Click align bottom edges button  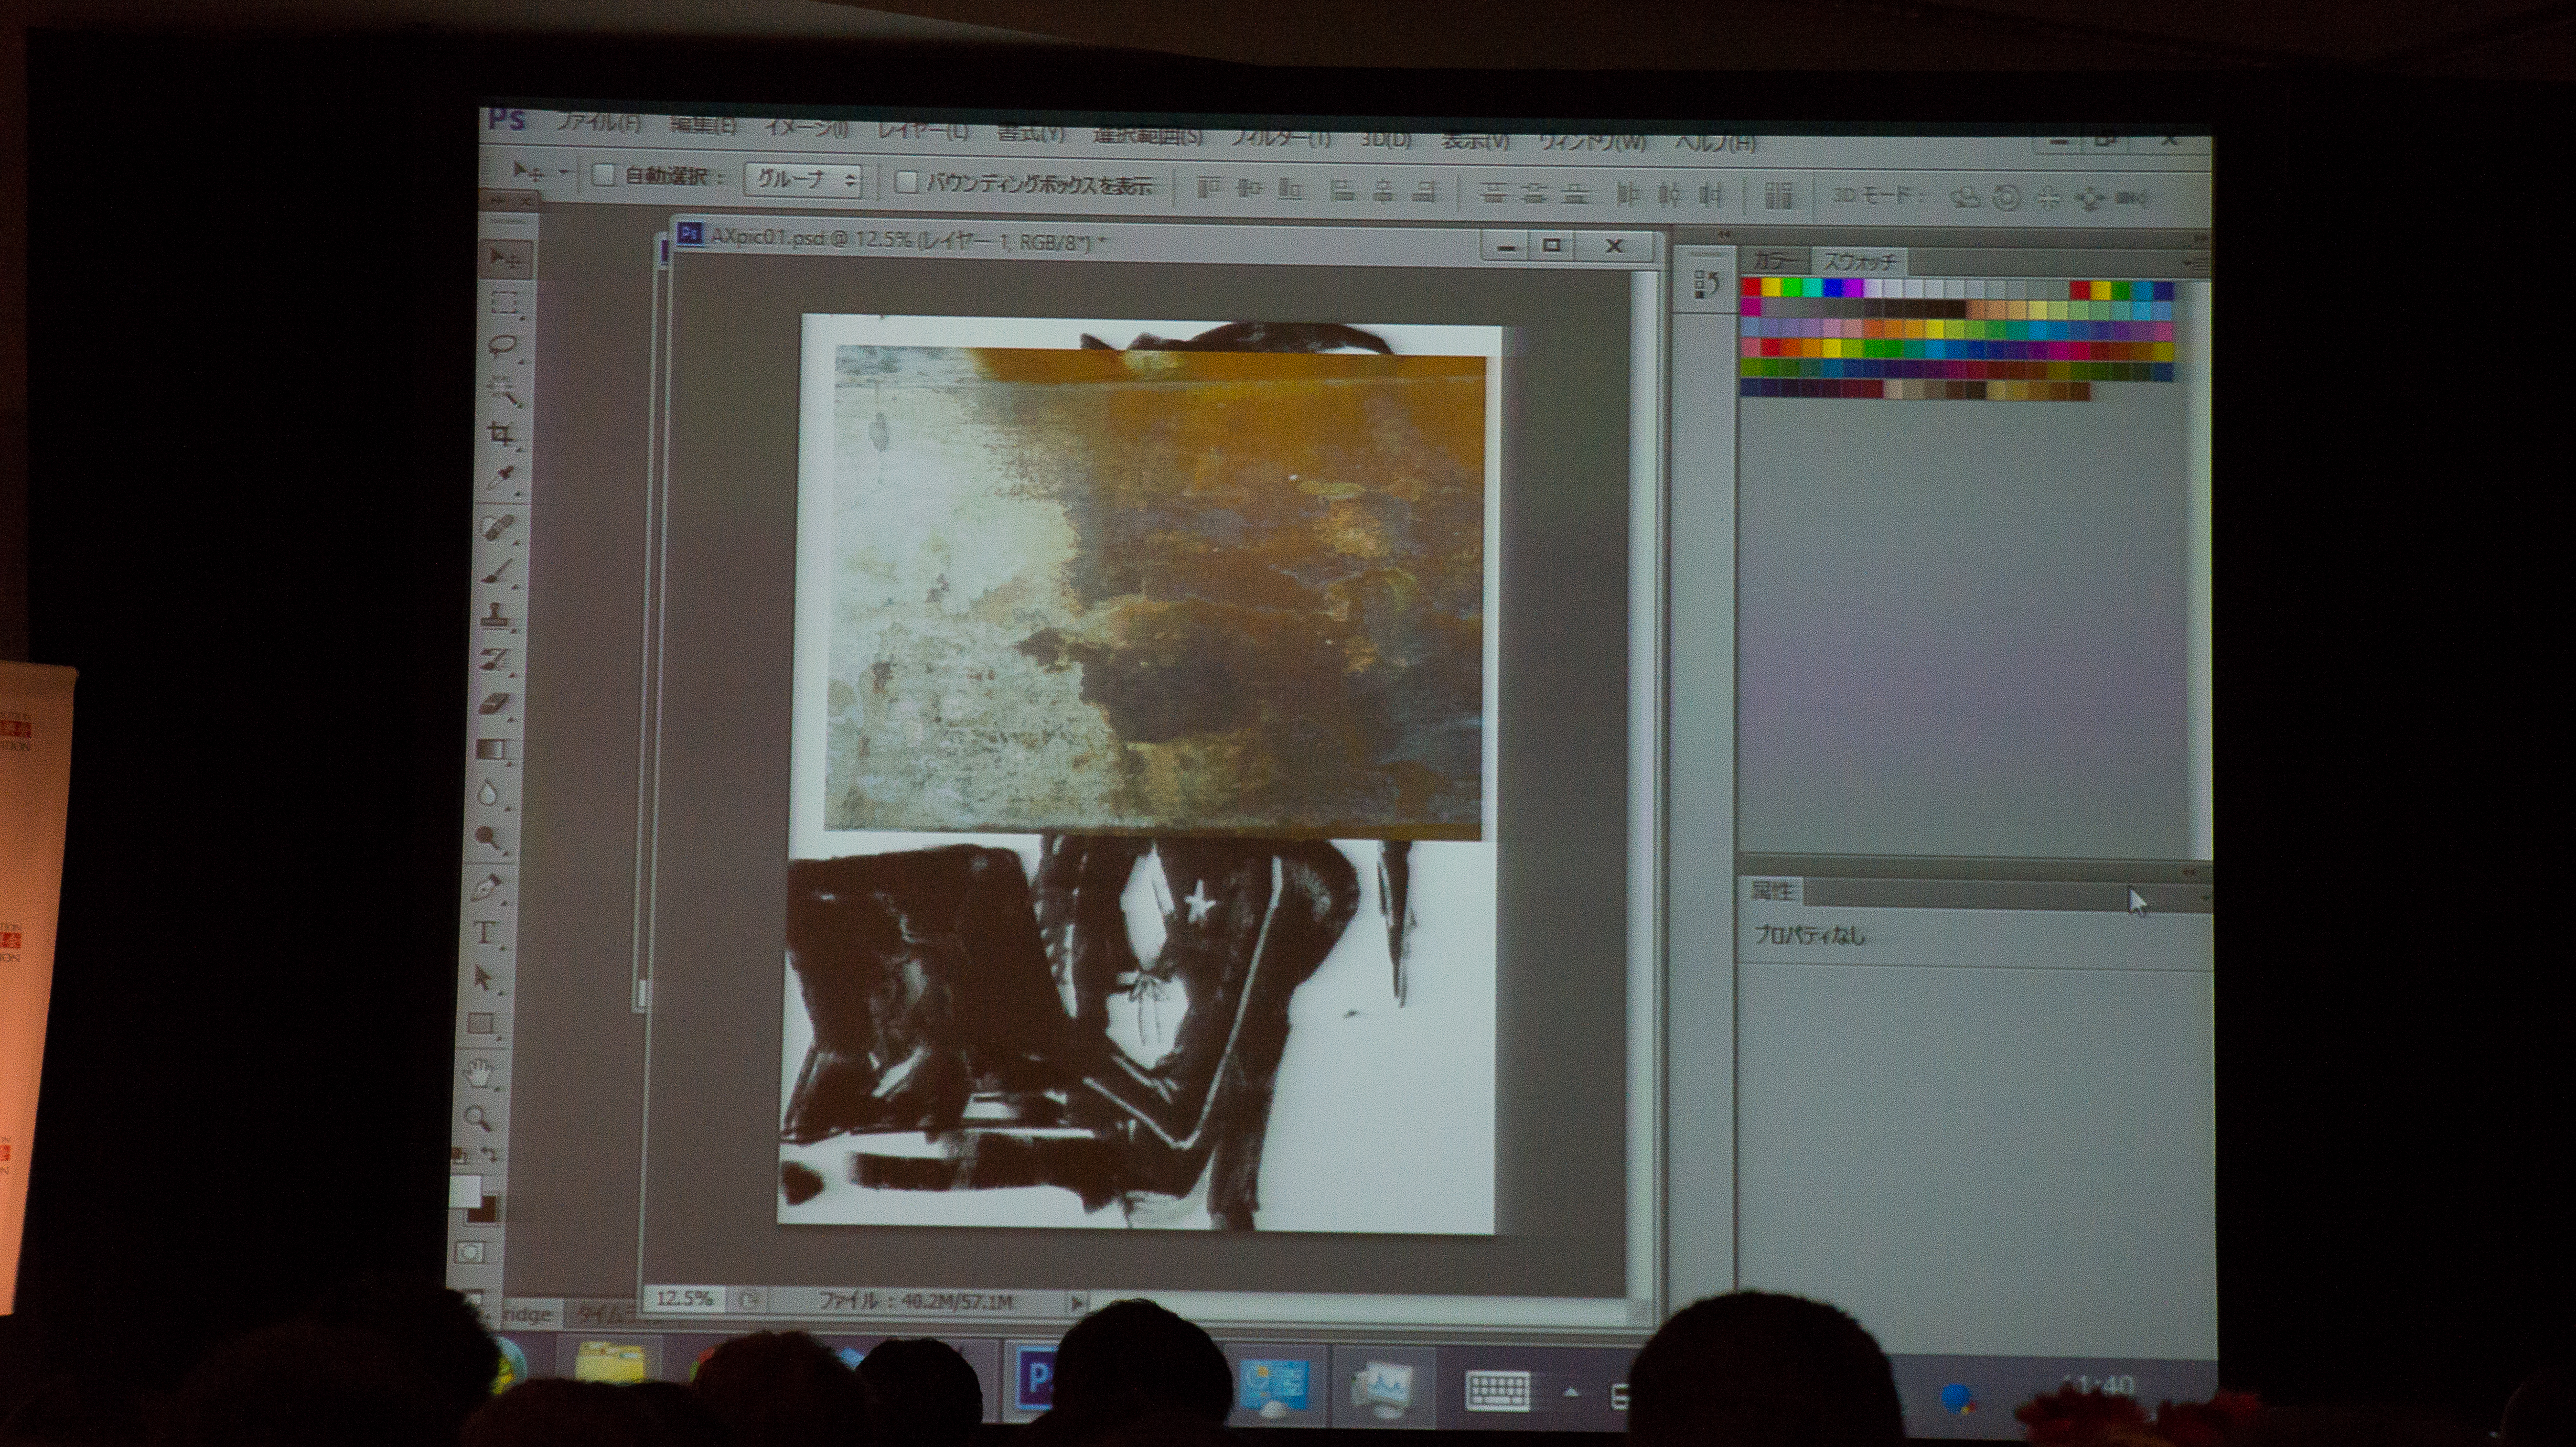click(1290, 189)
